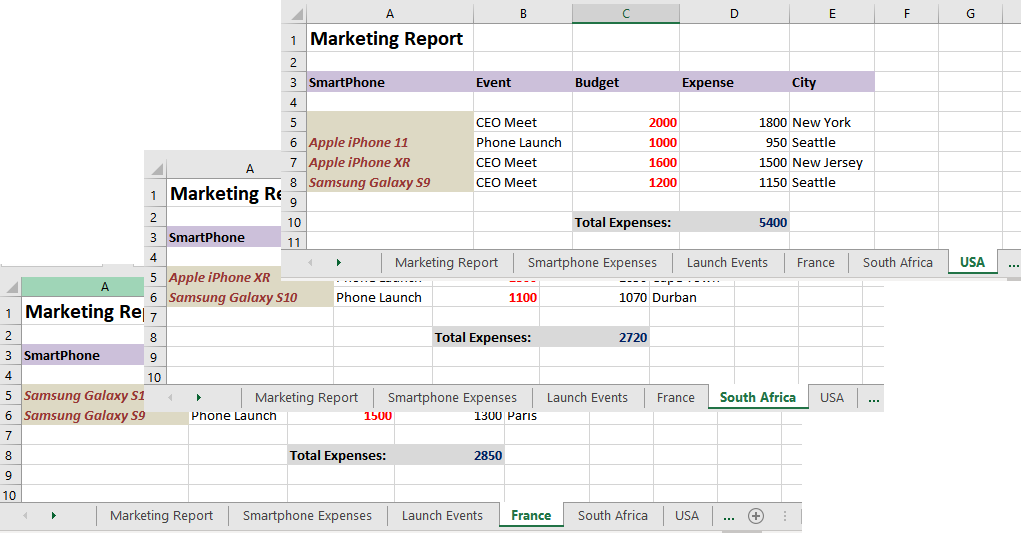Viewport: 1021px width, 533px height.
Task: Click select-all corner in USA window
Action: [296, 14]
